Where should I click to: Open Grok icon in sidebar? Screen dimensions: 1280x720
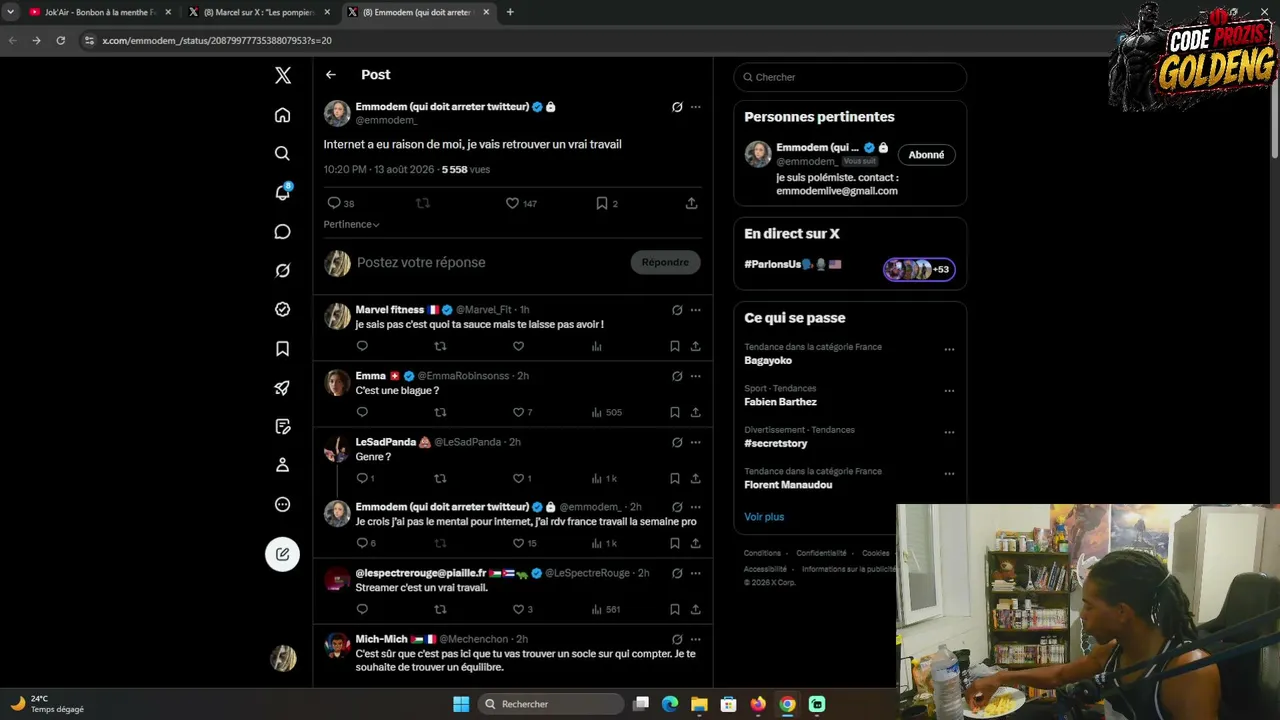tap(283, 270)
